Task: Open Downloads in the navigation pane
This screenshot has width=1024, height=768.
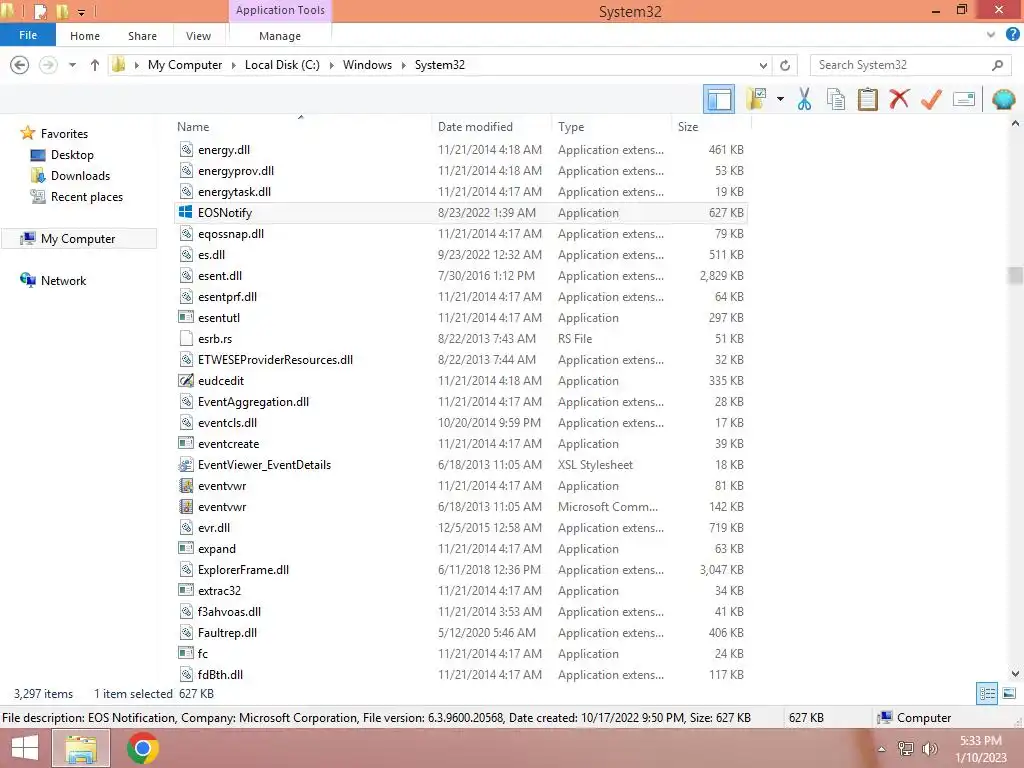Action: click(80, 176)
